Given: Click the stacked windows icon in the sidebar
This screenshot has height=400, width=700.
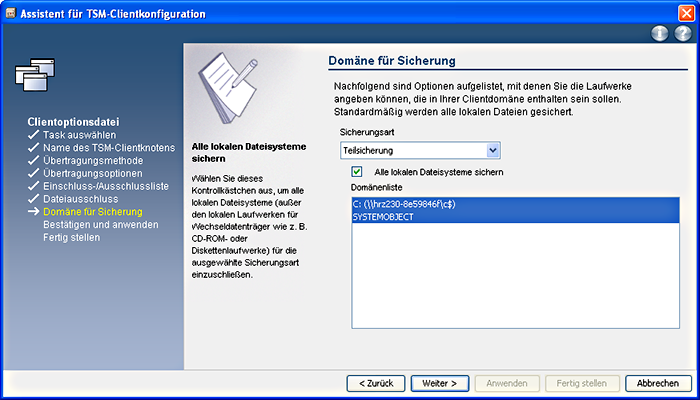Looking at the screenshot, I should pyautogui.click(x=34, y=74).
